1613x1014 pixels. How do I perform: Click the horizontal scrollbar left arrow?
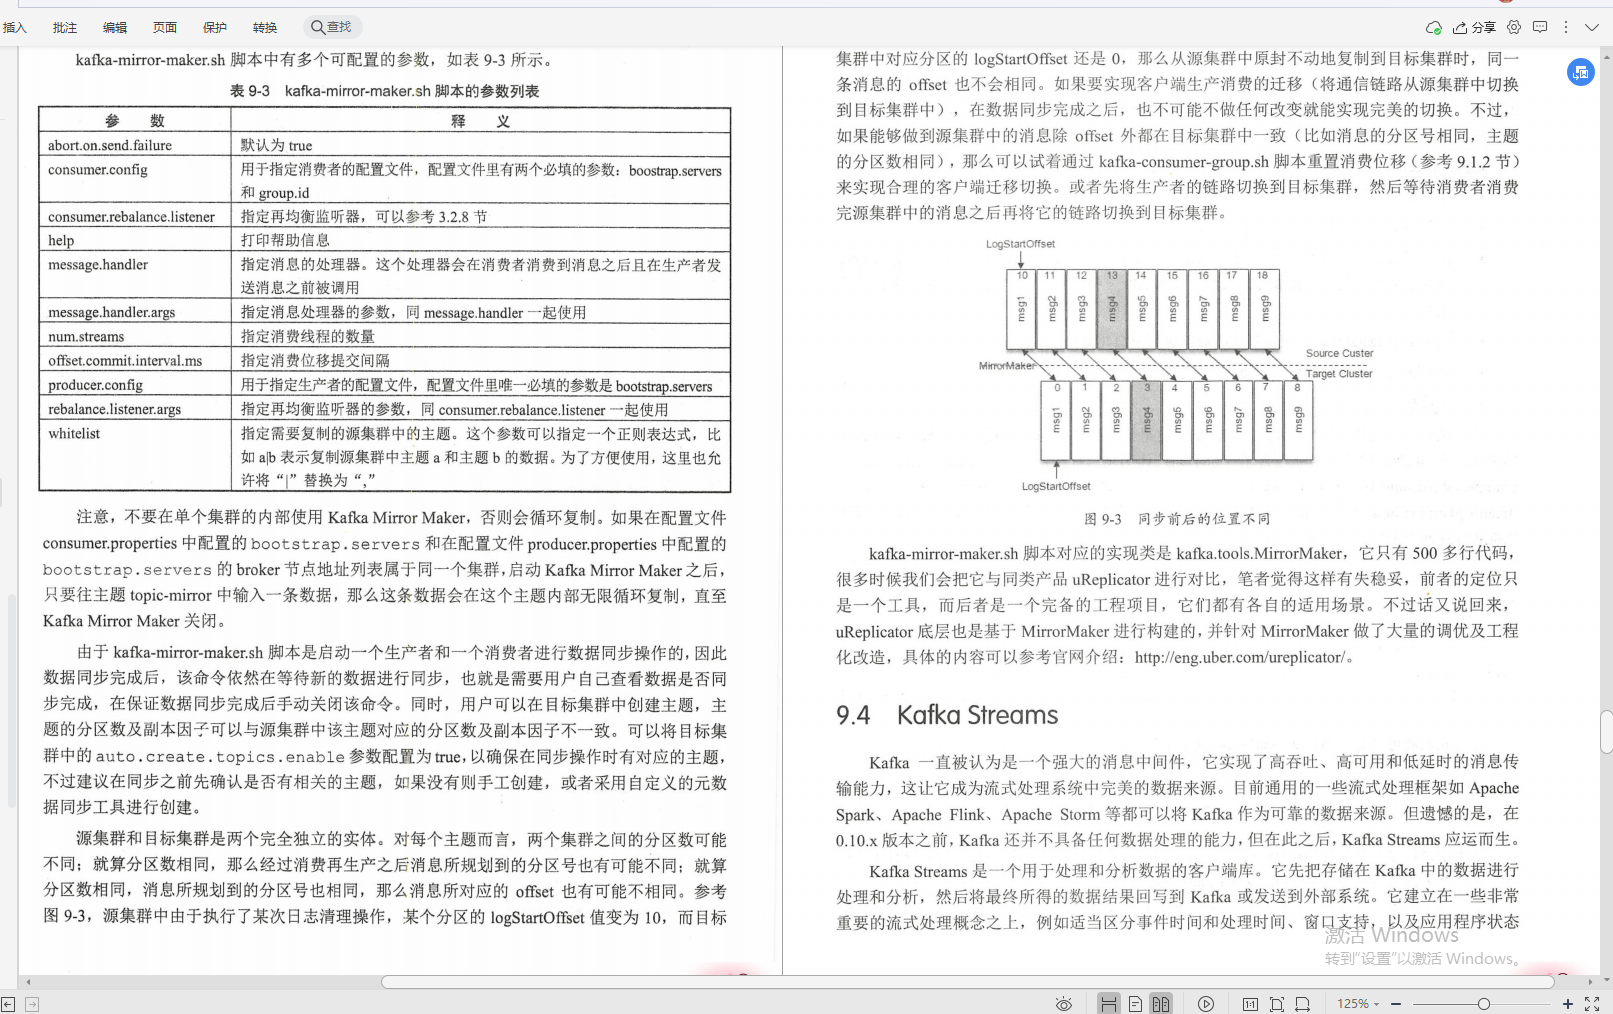click(28, 982)
